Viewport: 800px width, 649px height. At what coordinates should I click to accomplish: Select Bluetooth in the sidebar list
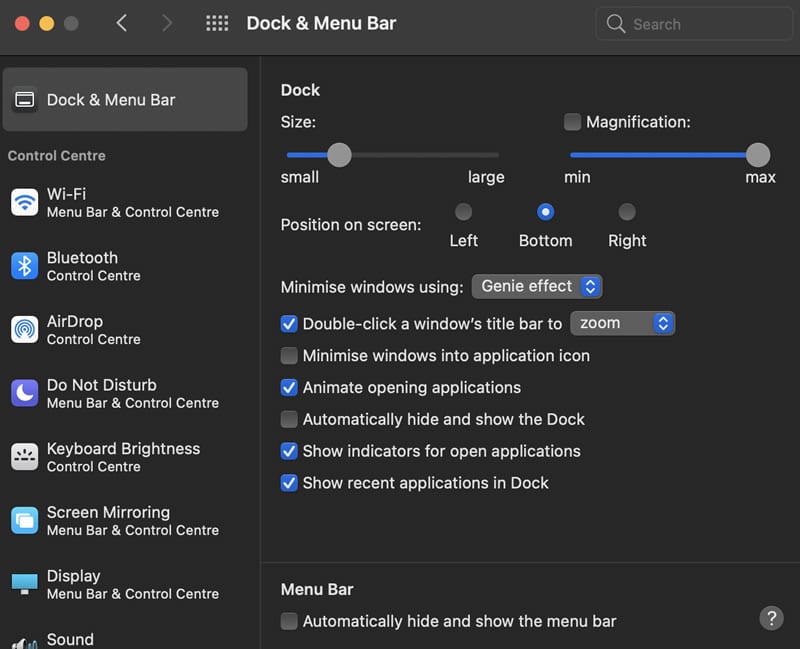click(x=125, y=266)
